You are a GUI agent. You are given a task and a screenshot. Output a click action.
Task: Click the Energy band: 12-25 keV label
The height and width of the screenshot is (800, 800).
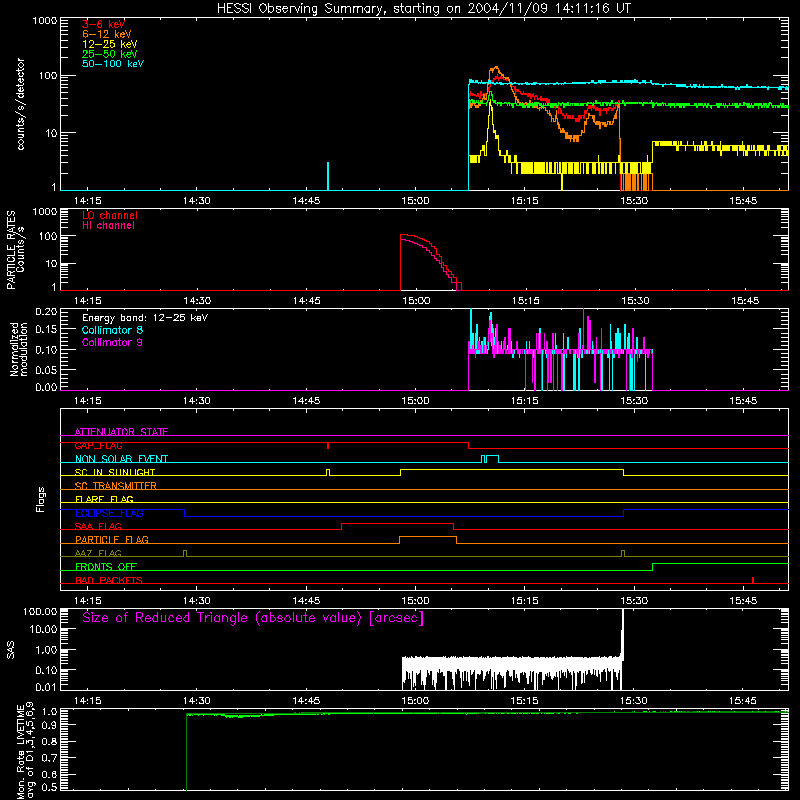(145, 318)
